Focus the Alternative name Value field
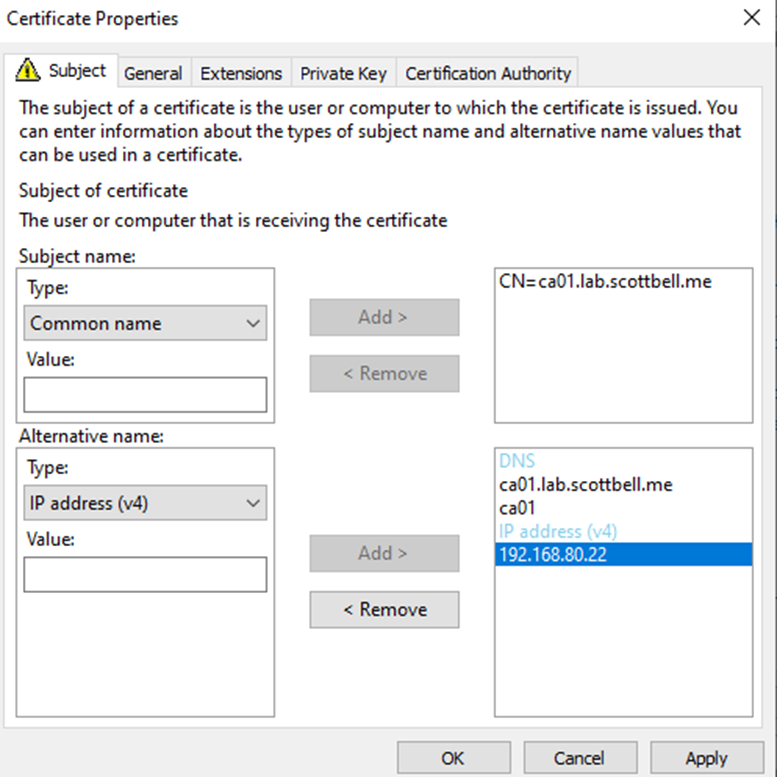Image resolution: width=777 pixels, height=777 pixels. click(145, 575)
